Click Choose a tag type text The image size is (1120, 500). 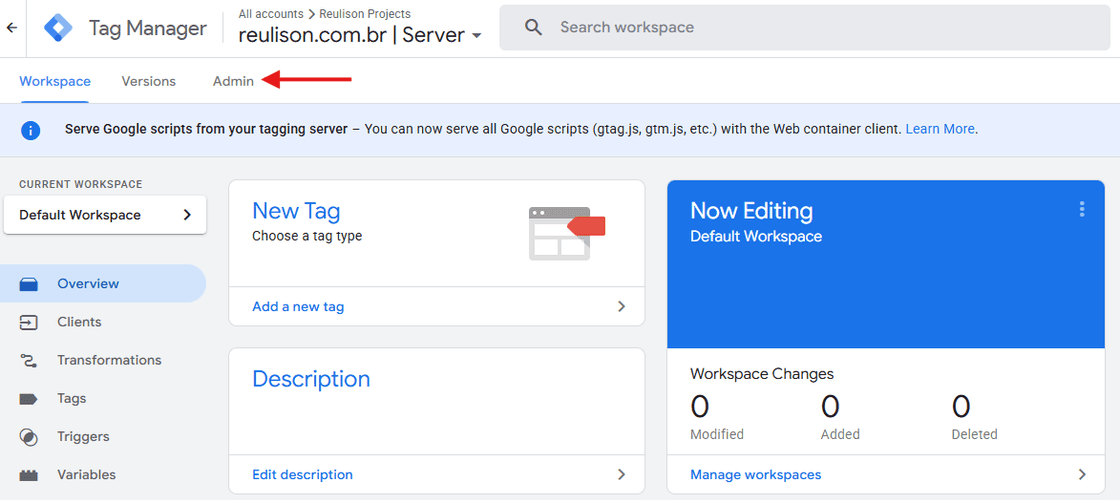[x=307, y=236]
